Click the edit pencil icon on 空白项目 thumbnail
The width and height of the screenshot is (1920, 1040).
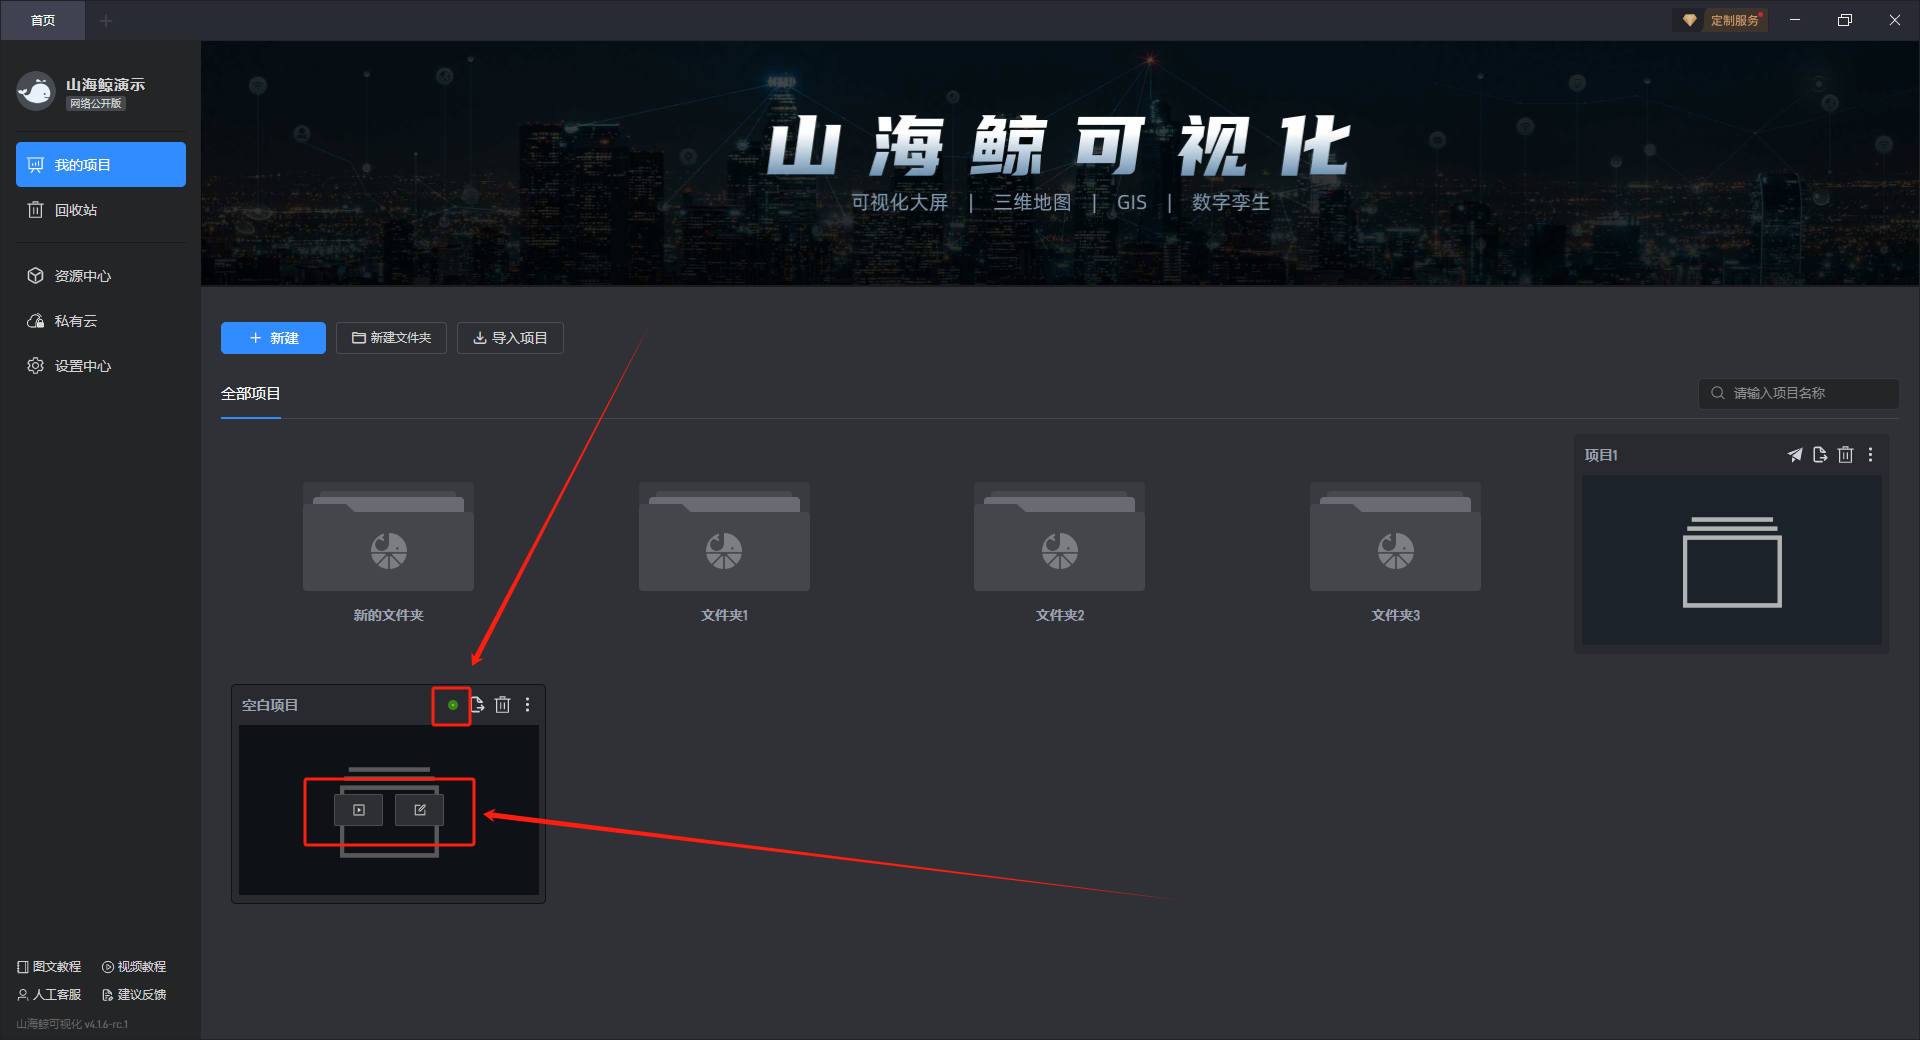tap(420, 810)
